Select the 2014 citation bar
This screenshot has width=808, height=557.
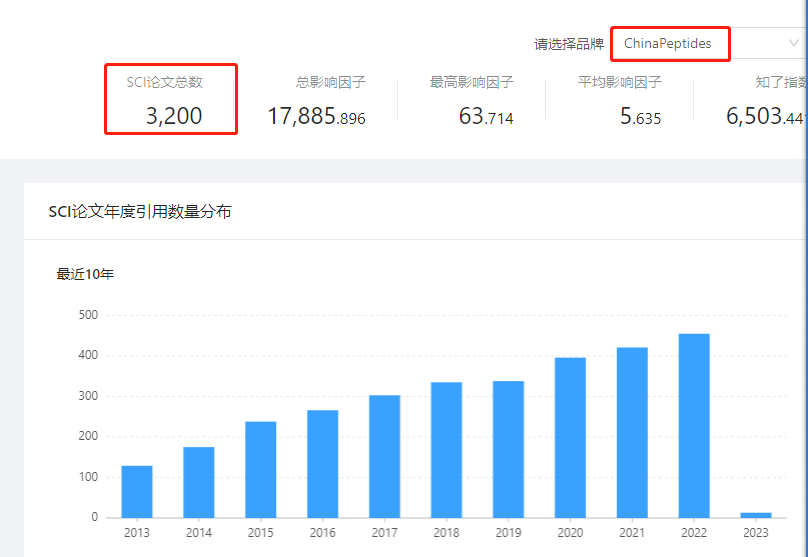point(199,482)
